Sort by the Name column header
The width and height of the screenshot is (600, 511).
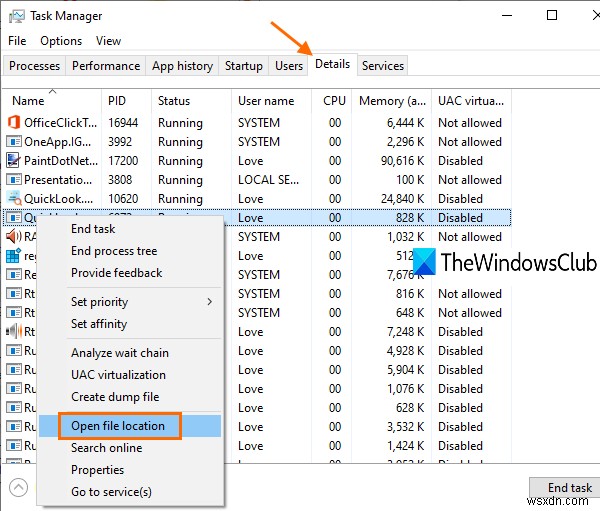(x=52, y=101)
